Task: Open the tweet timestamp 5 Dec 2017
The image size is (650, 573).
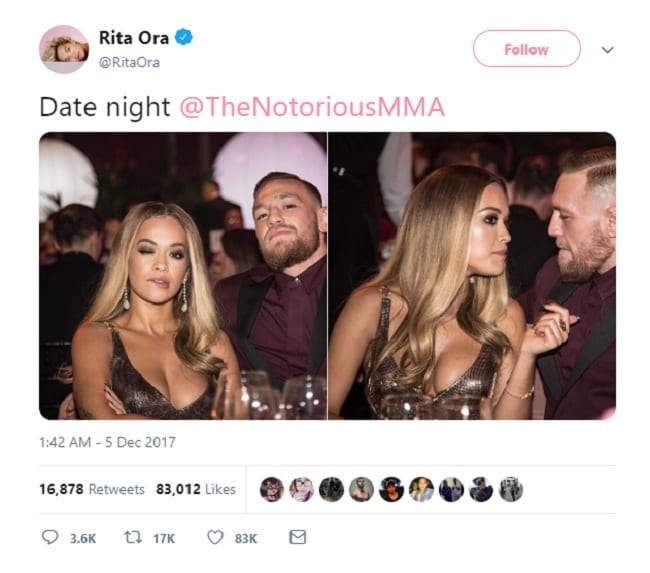Action: pyautogui.click(x=107, y=442)
